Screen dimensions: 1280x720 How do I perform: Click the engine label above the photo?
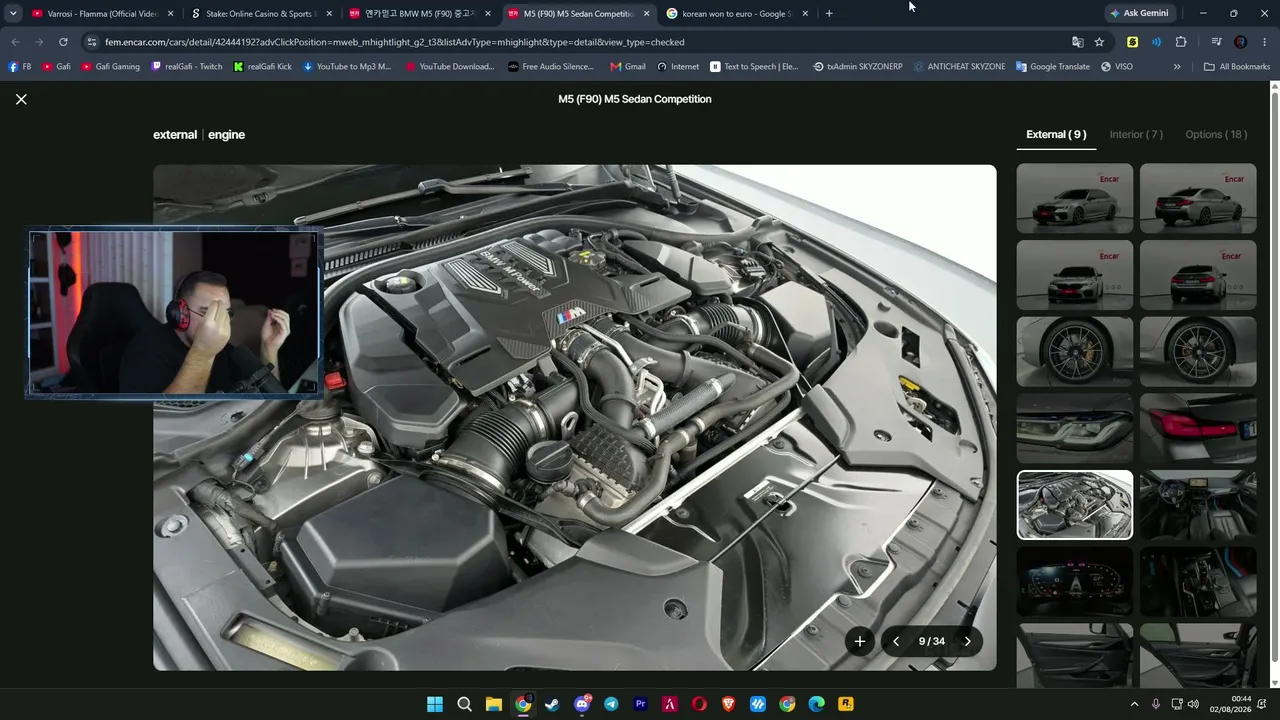point(226,135)
